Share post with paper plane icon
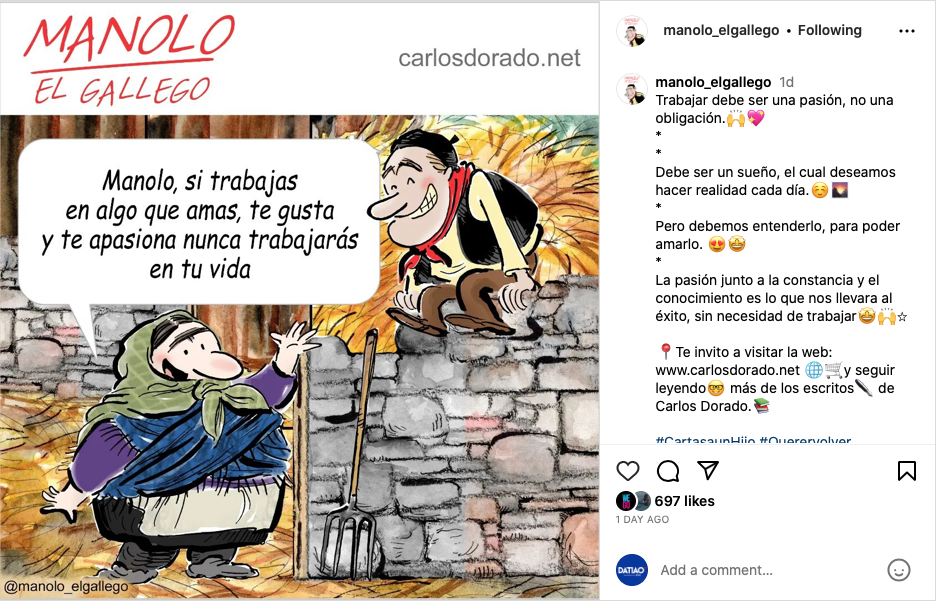Image resolution: width=937 pixels, height=601 pixels. tap(708, 470)
